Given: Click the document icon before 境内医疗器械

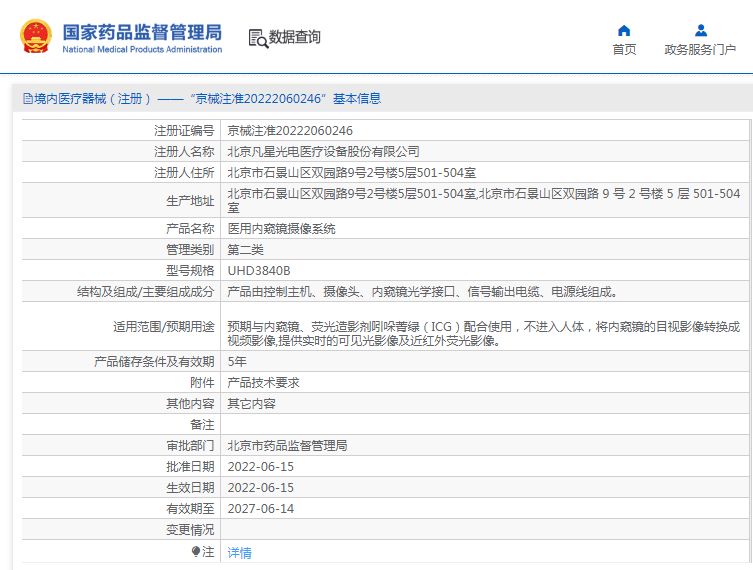Looking at the screenshot, I should pos(28,99).
